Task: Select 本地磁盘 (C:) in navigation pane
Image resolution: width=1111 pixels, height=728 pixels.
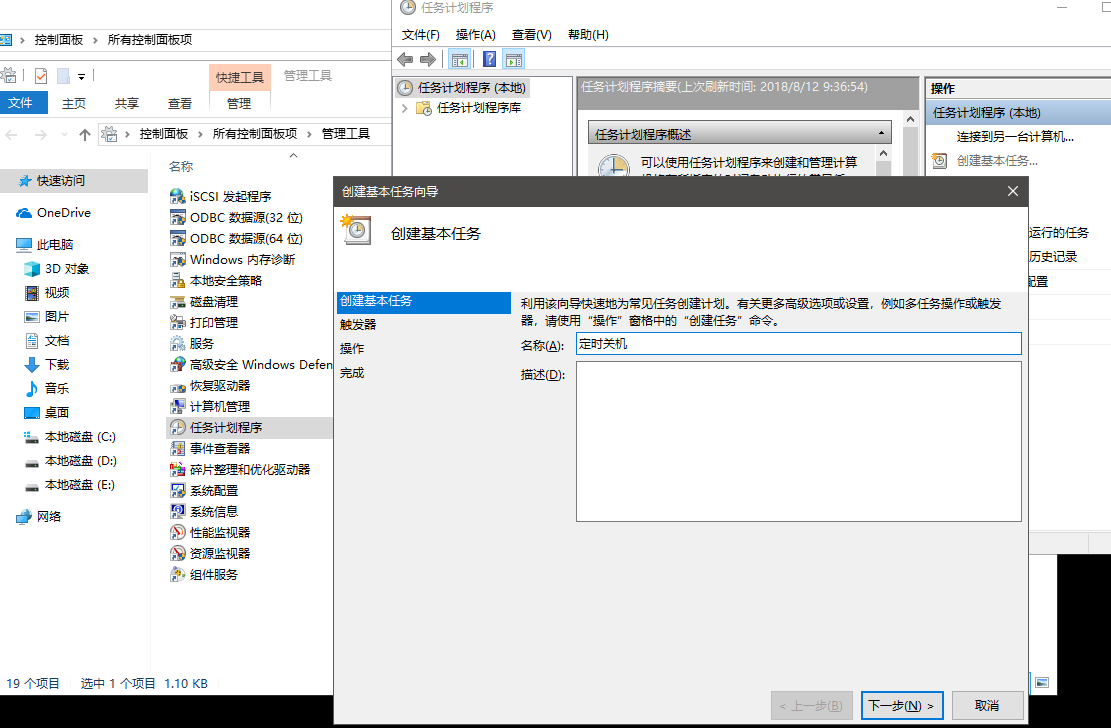Action: (x=70, y=437)
